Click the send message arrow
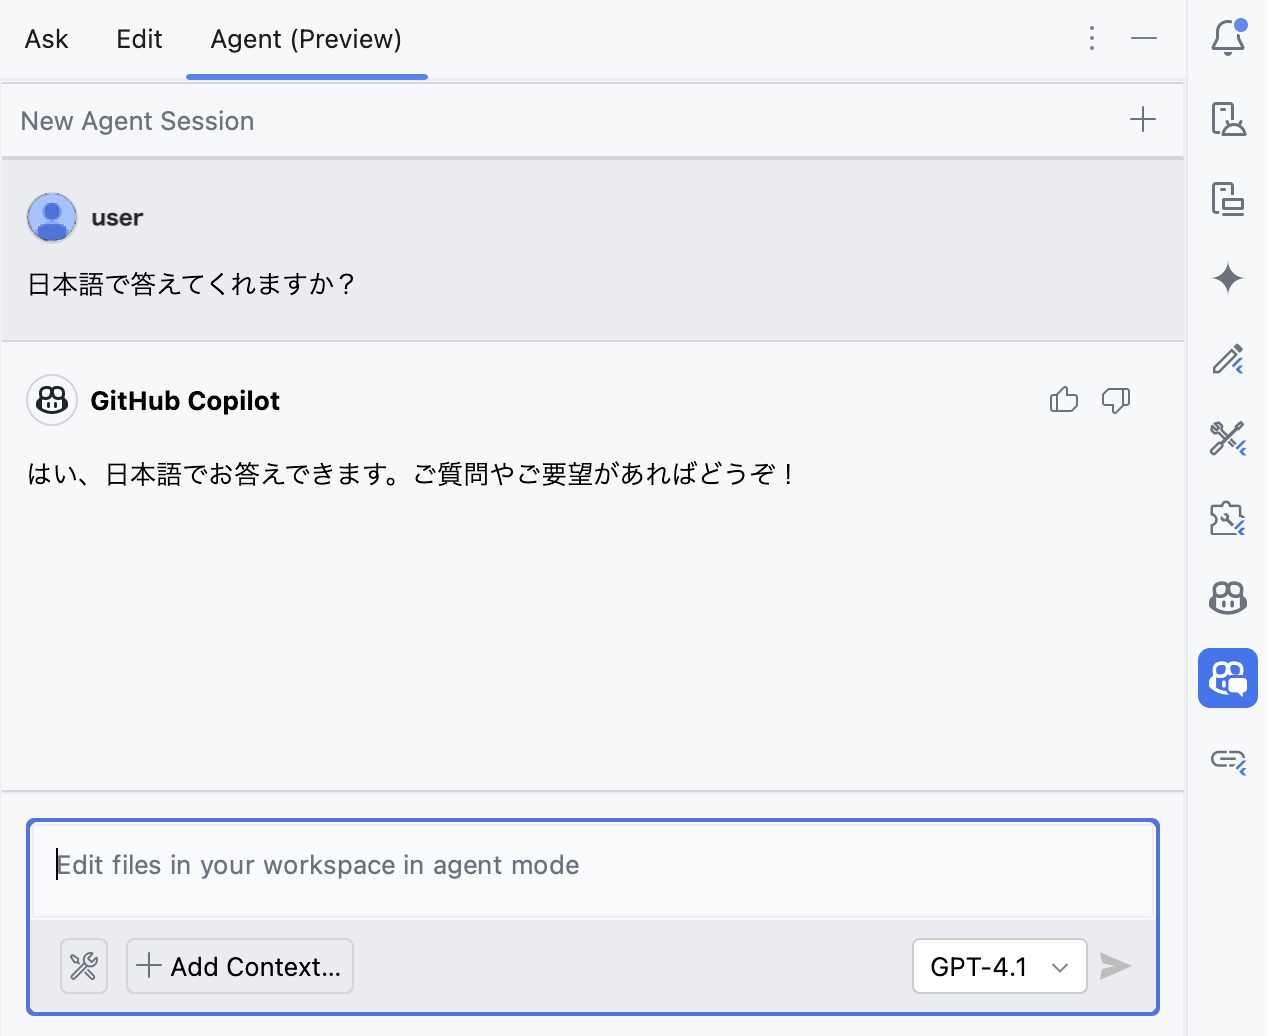 (1115, 966)
